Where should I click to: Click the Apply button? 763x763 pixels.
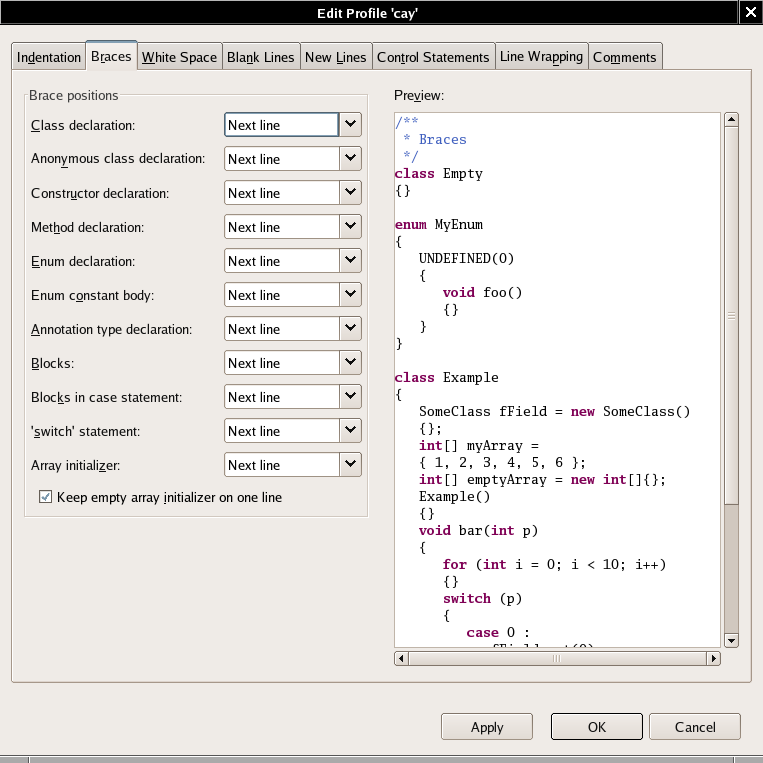487,727
